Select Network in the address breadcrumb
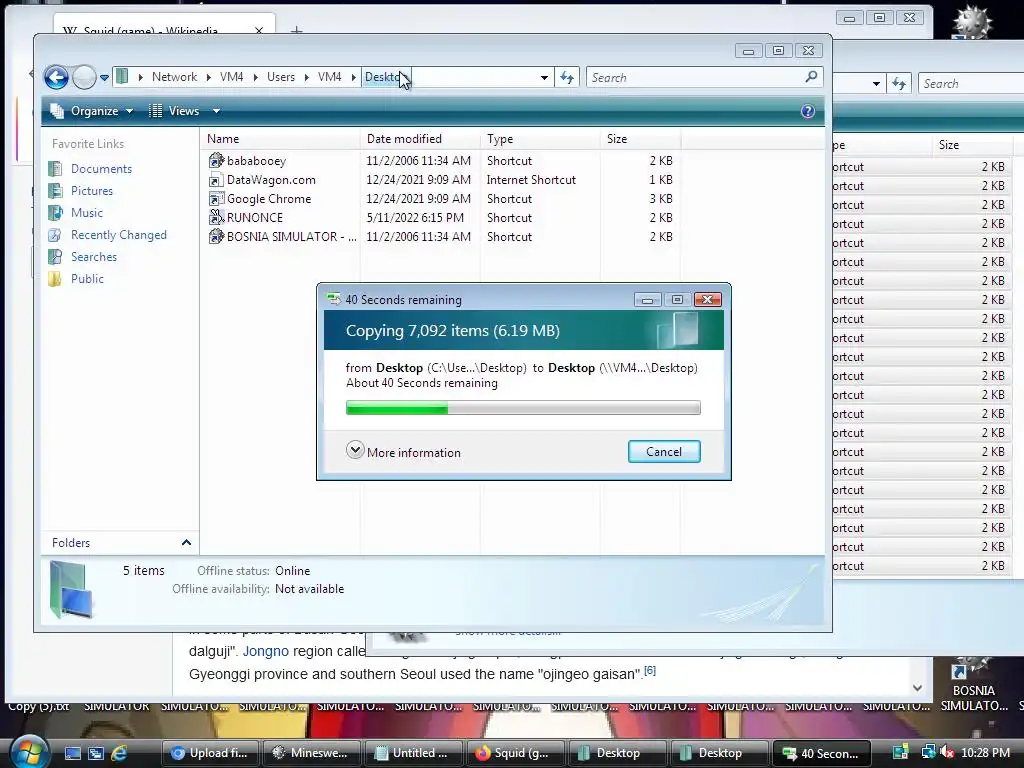Viewport: 1024px width, 768px height. [x=174, y=77]
